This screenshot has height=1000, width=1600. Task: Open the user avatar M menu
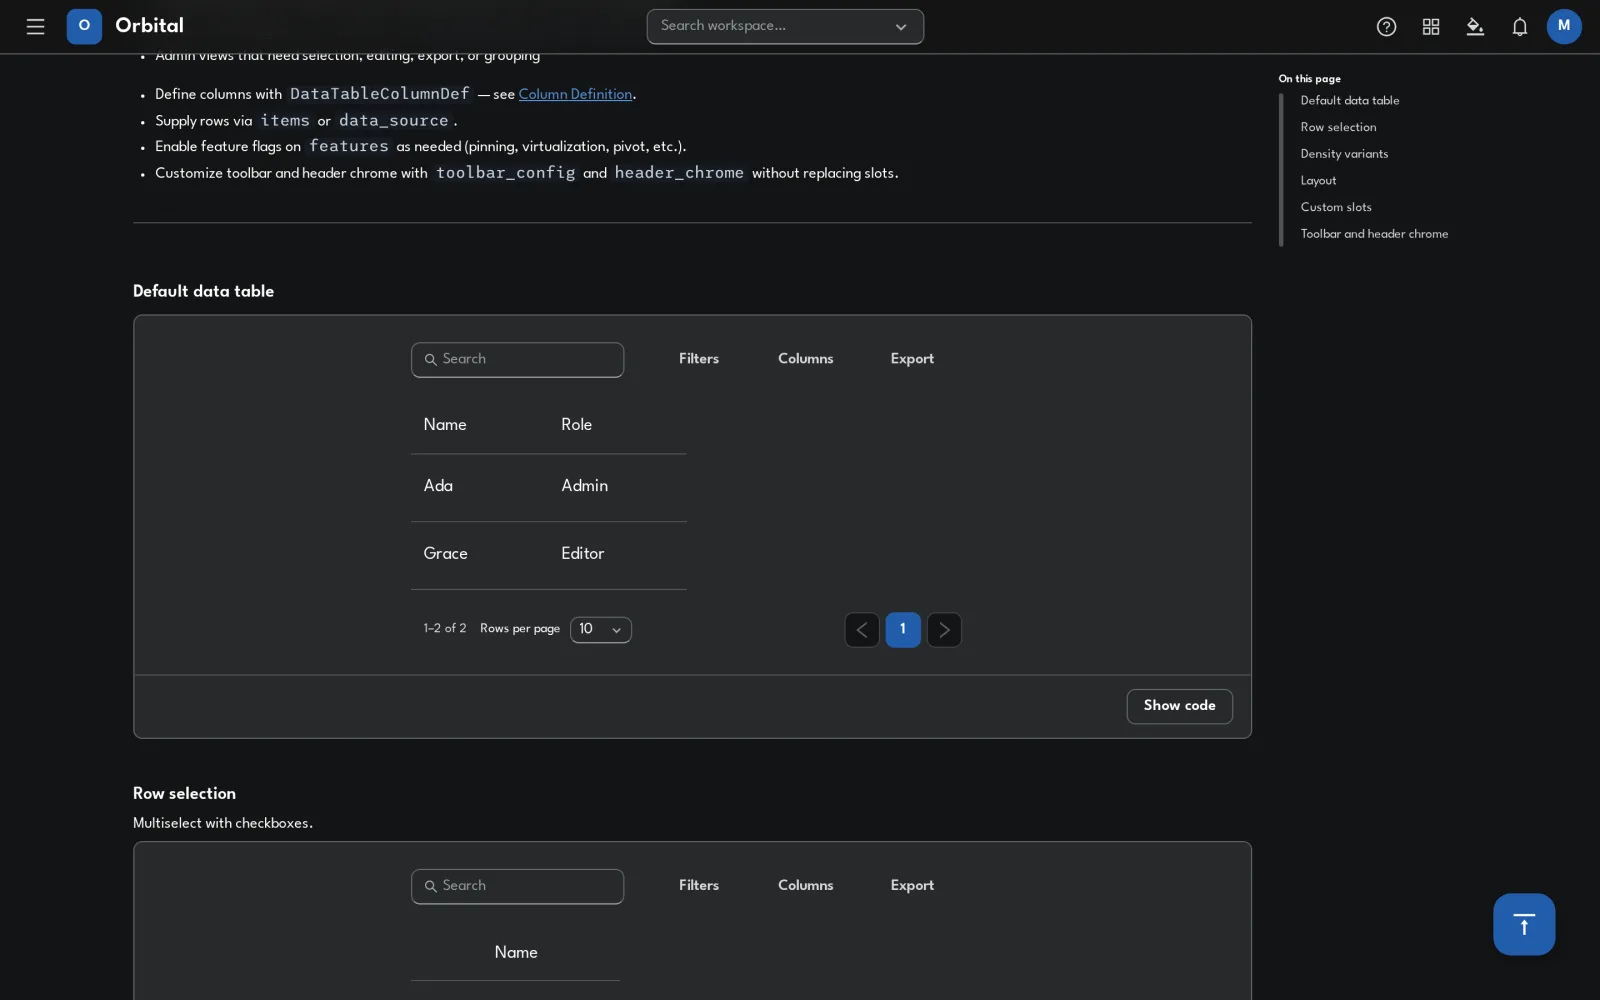1564,26
